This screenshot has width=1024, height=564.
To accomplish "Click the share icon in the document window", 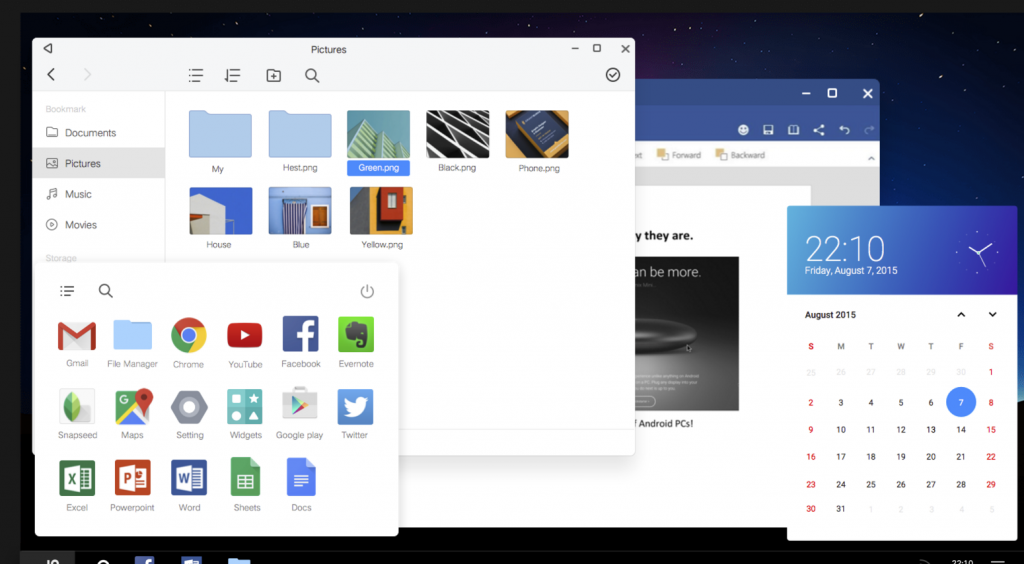I will click(x=819, y=130).
